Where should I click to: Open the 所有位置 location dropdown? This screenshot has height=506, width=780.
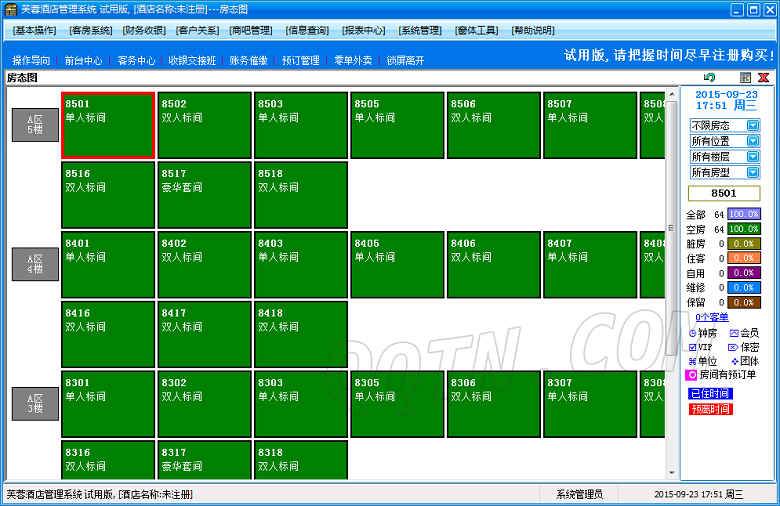[x=753, y=141]
